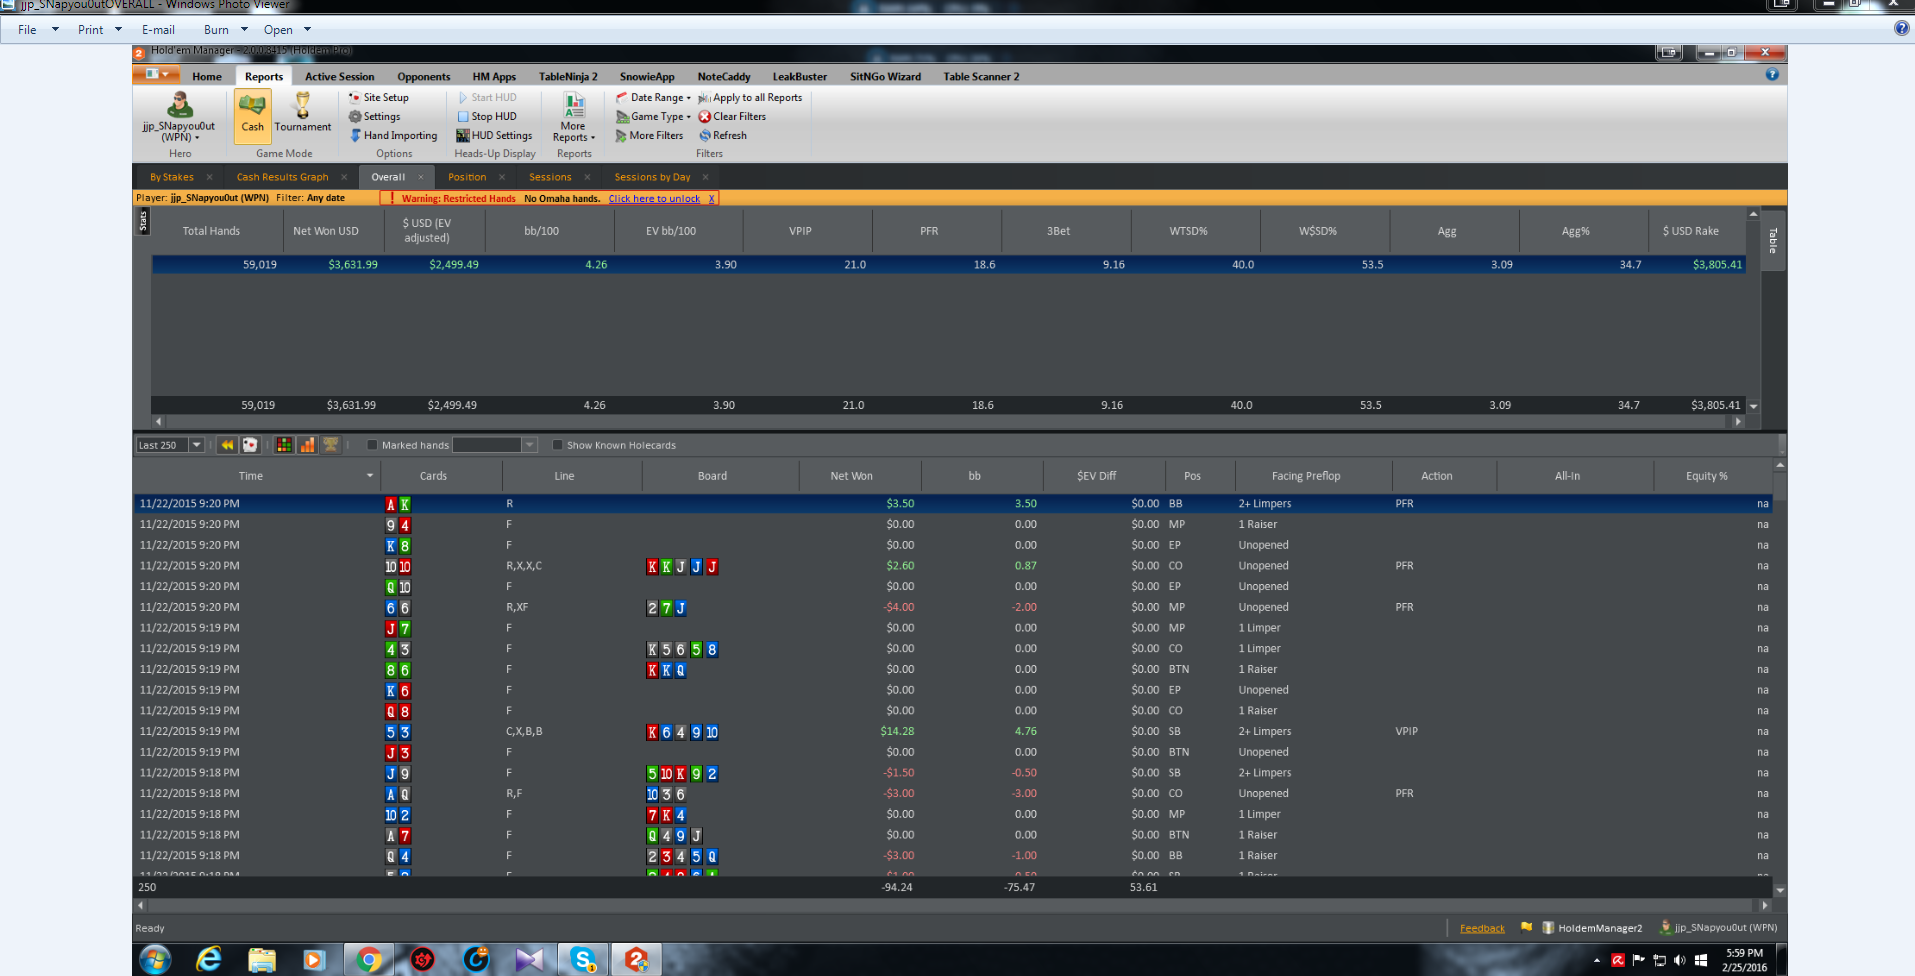Expand the Date Range dropdown
This screenshot has width=1915, height=976.
tap(654, 97)
